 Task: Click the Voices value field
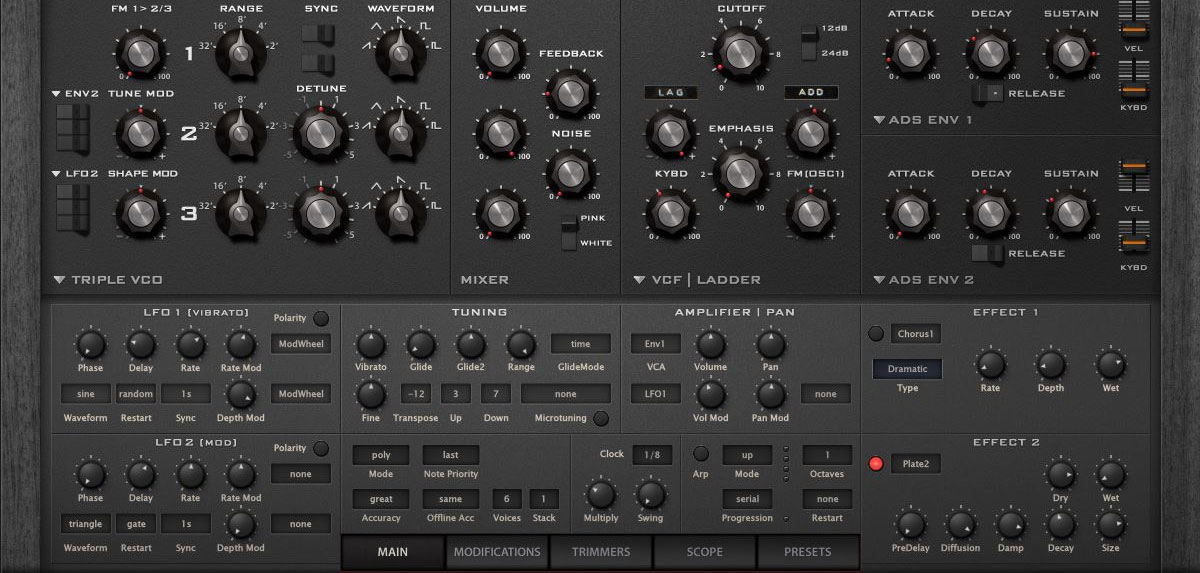point(507,499)
